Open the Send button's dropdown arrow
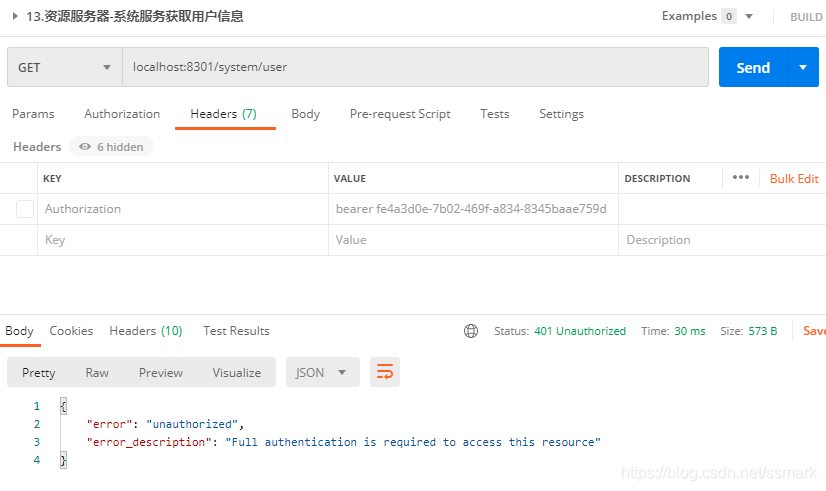The image size is (826, 491). [x=803, y=67]
